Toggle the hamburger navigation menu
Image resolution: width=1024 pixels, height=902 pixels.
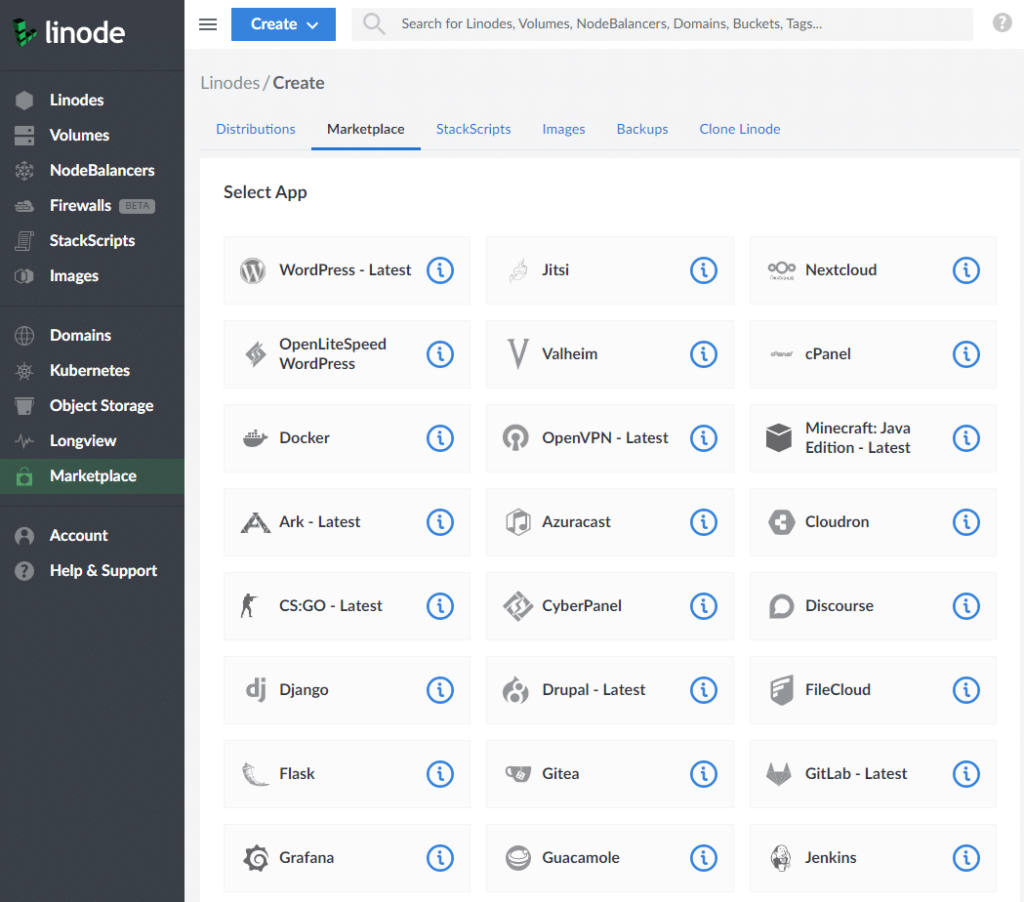click(207, 24)
